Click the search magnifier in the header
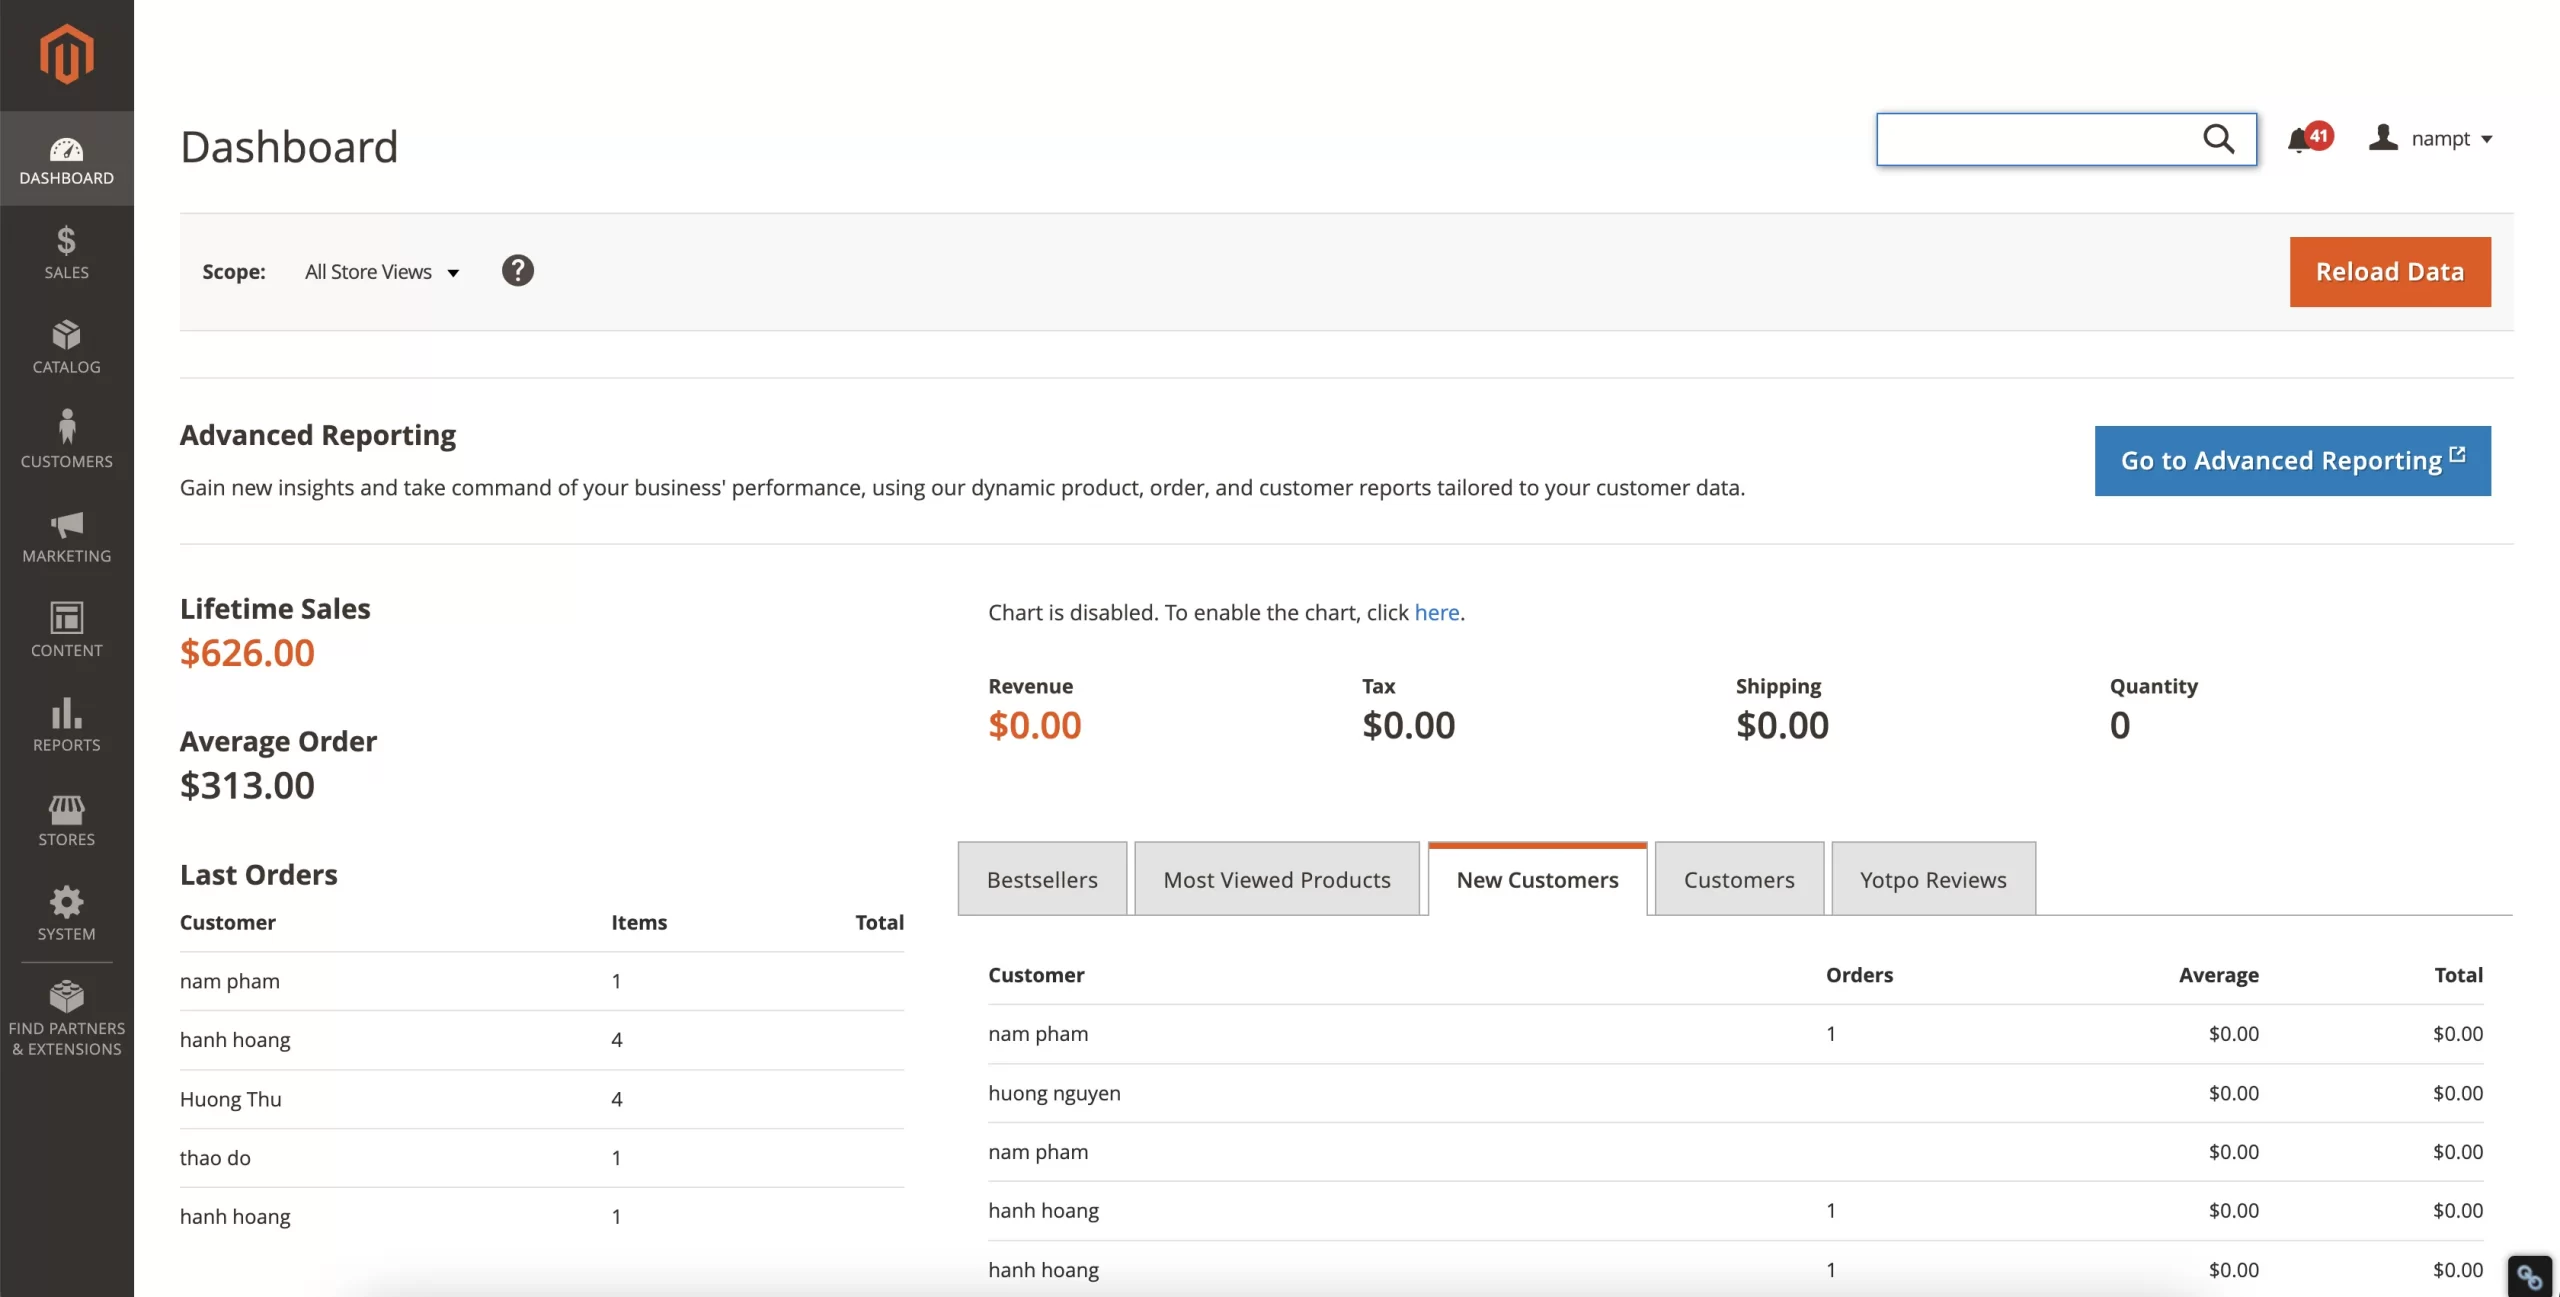Screen dimensions: 2560x1297 (x=2220, y=139)
